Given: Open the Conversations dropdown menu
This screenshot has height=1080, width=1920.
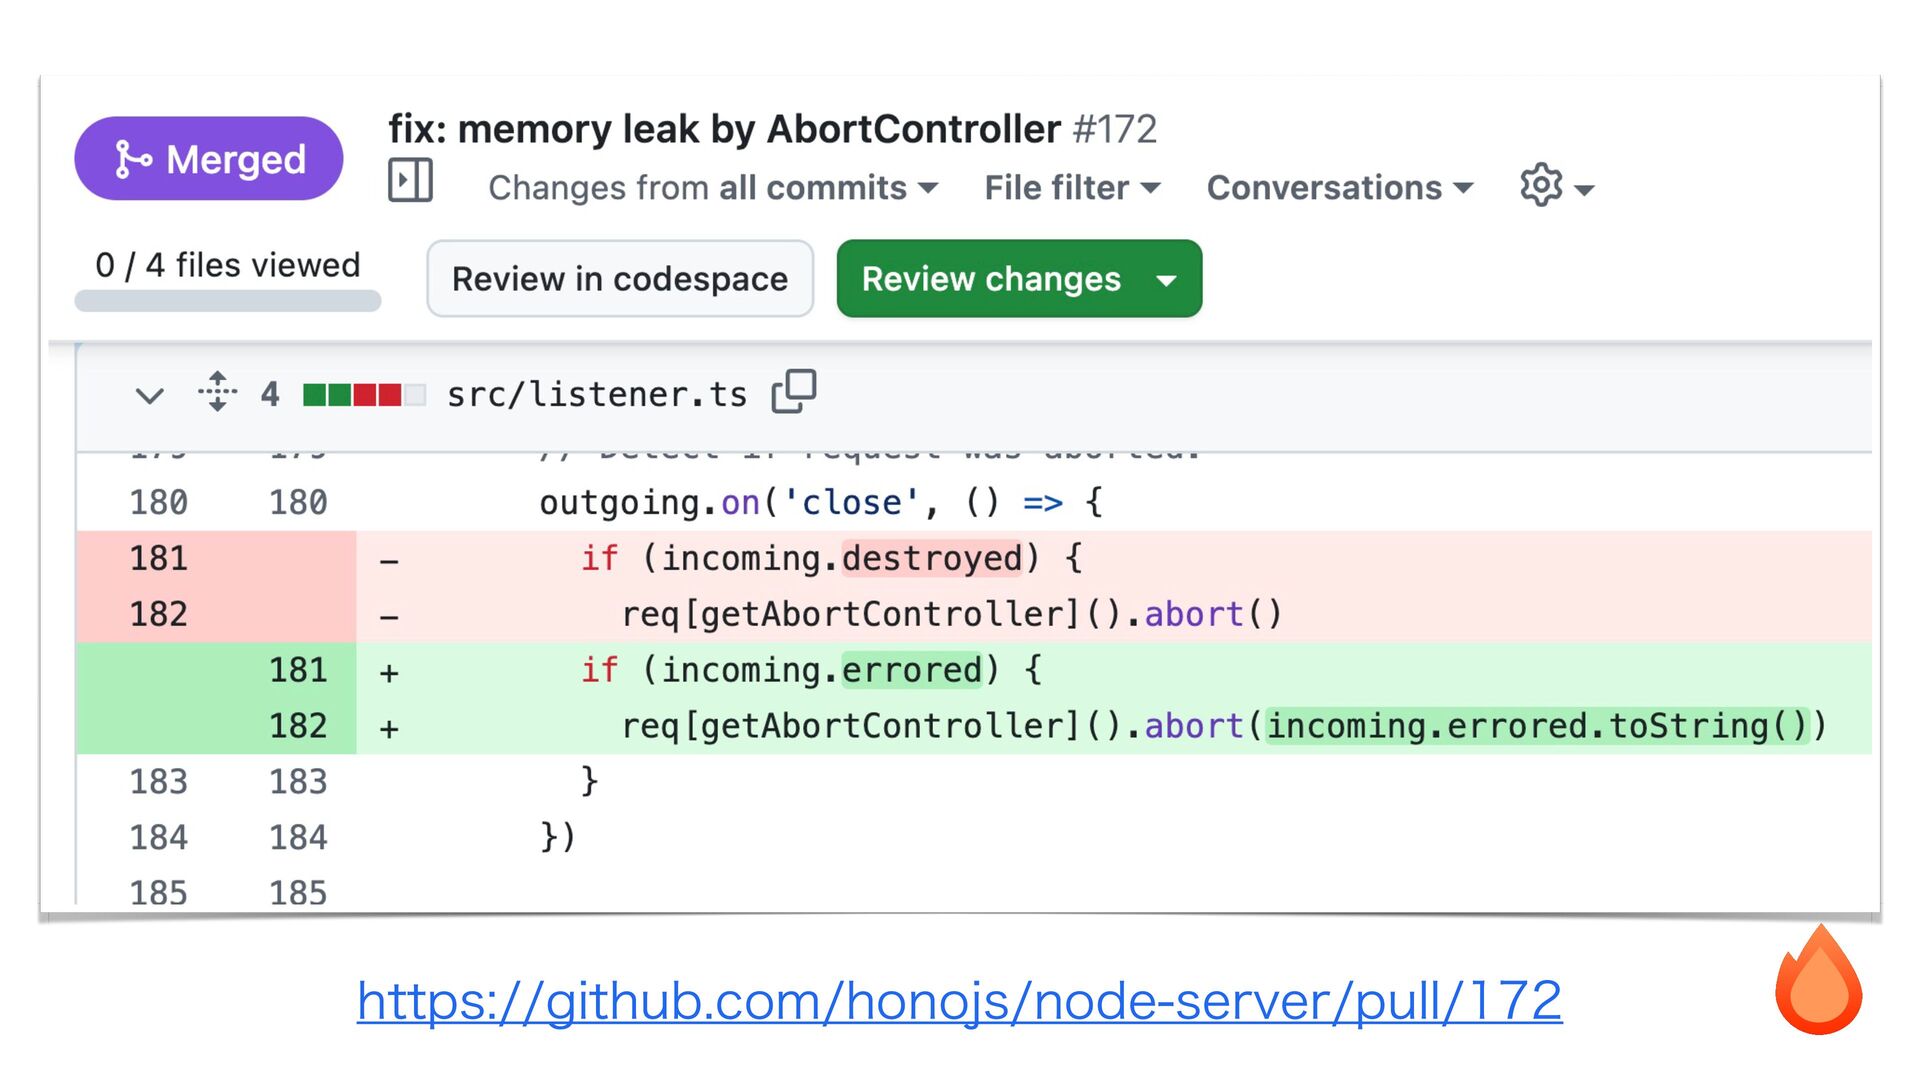Looking at the screenshot, I should point(1339,188).
